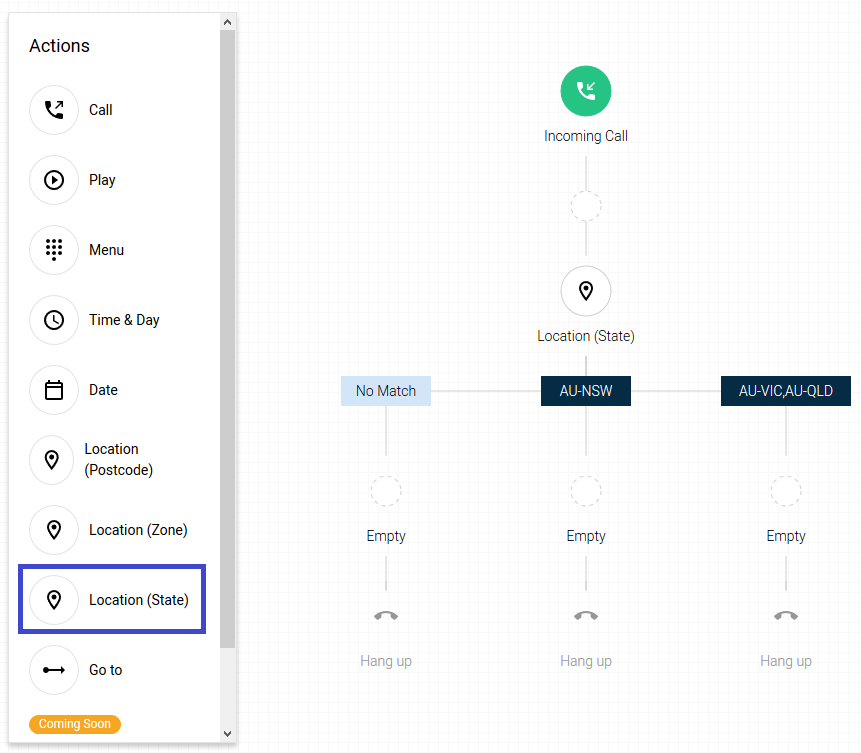This screenshot has height=753, width=861.
Task: Select the Date calendar icon
Action: click(x=54, y=390)
